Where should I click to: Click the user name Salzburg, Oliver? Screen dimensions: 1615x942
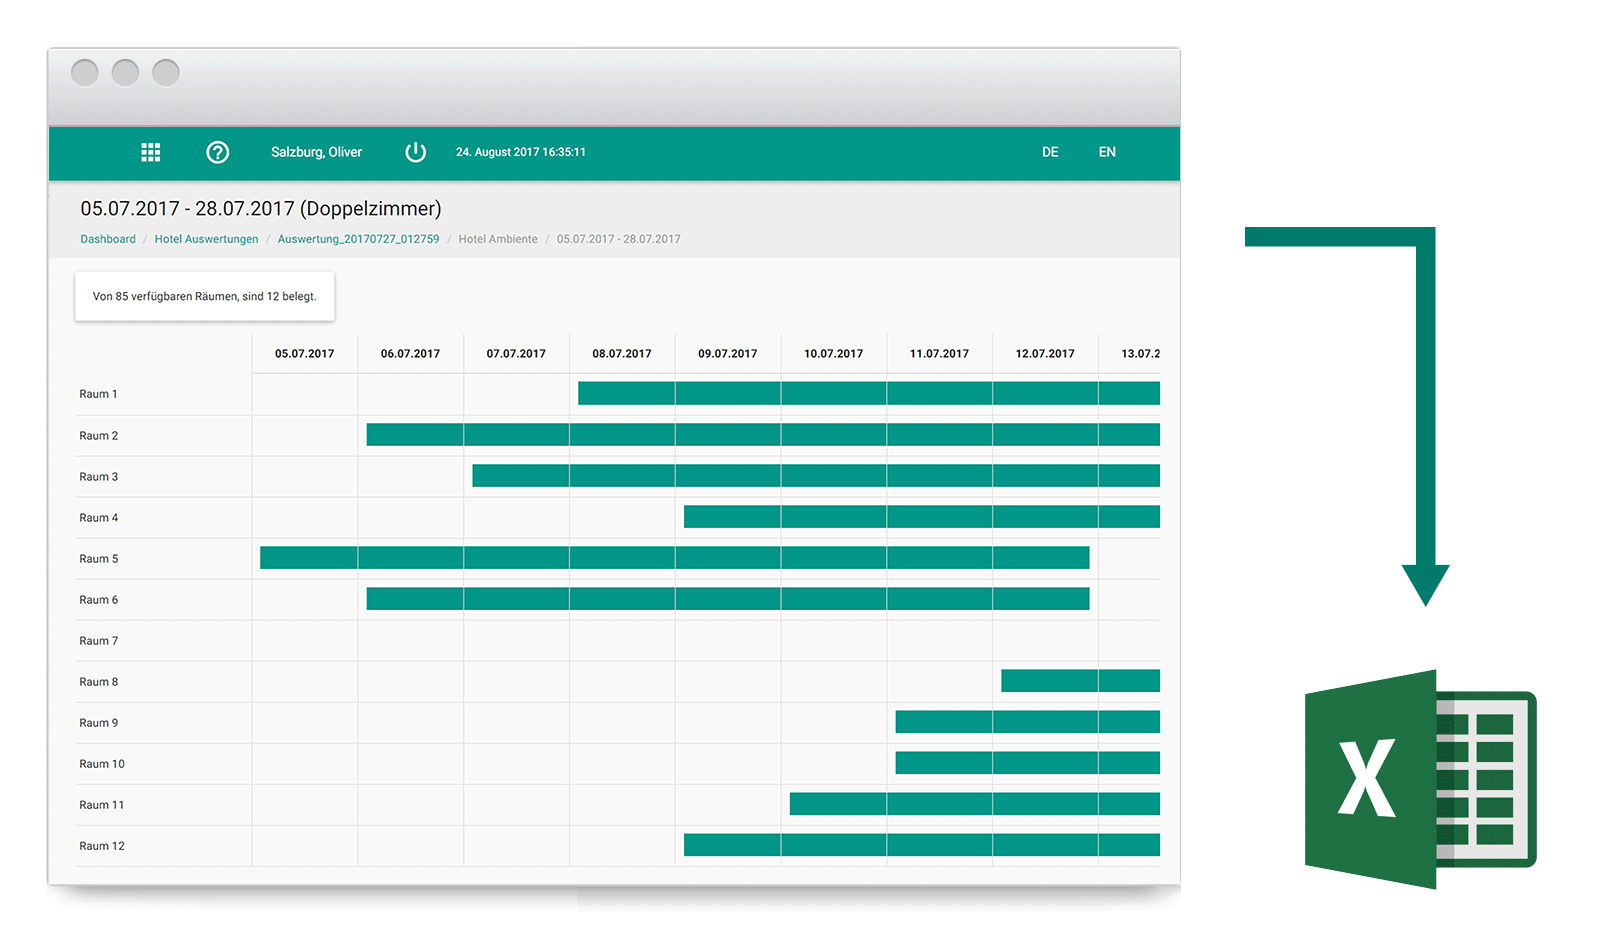[x=316, y=152]
